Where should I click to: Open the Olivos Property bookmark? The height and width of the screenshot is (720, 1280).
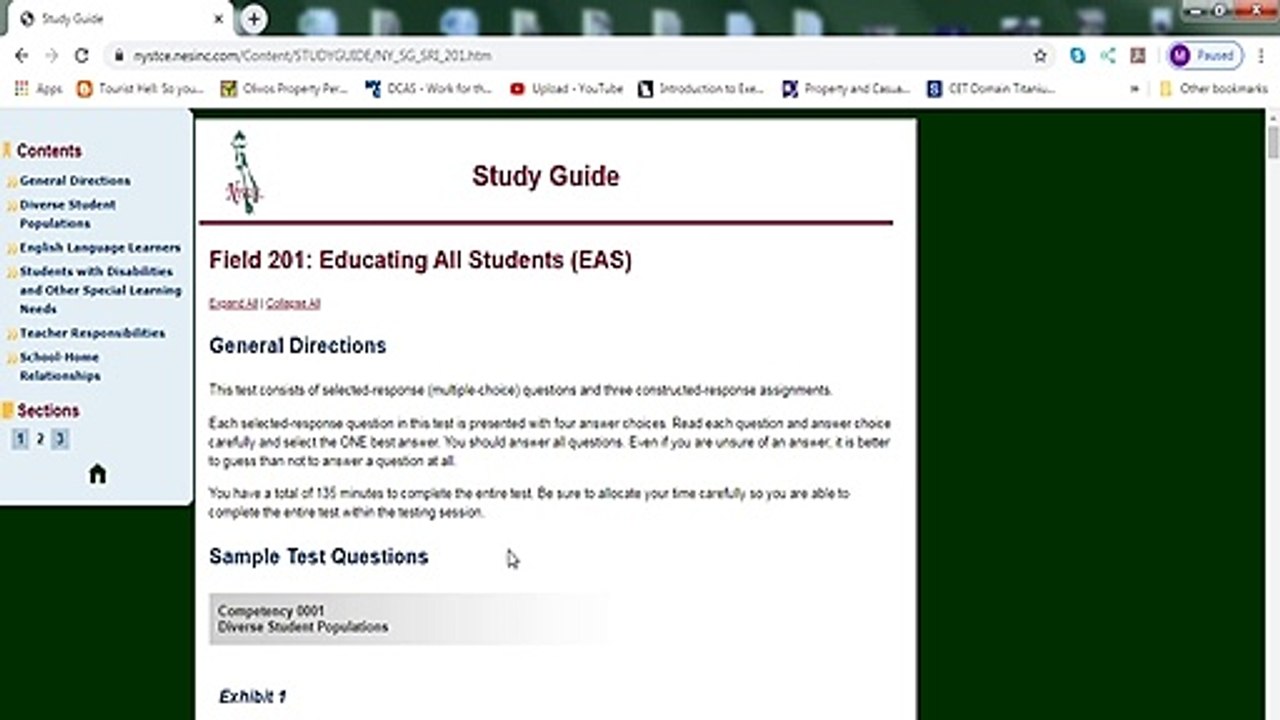284,88
